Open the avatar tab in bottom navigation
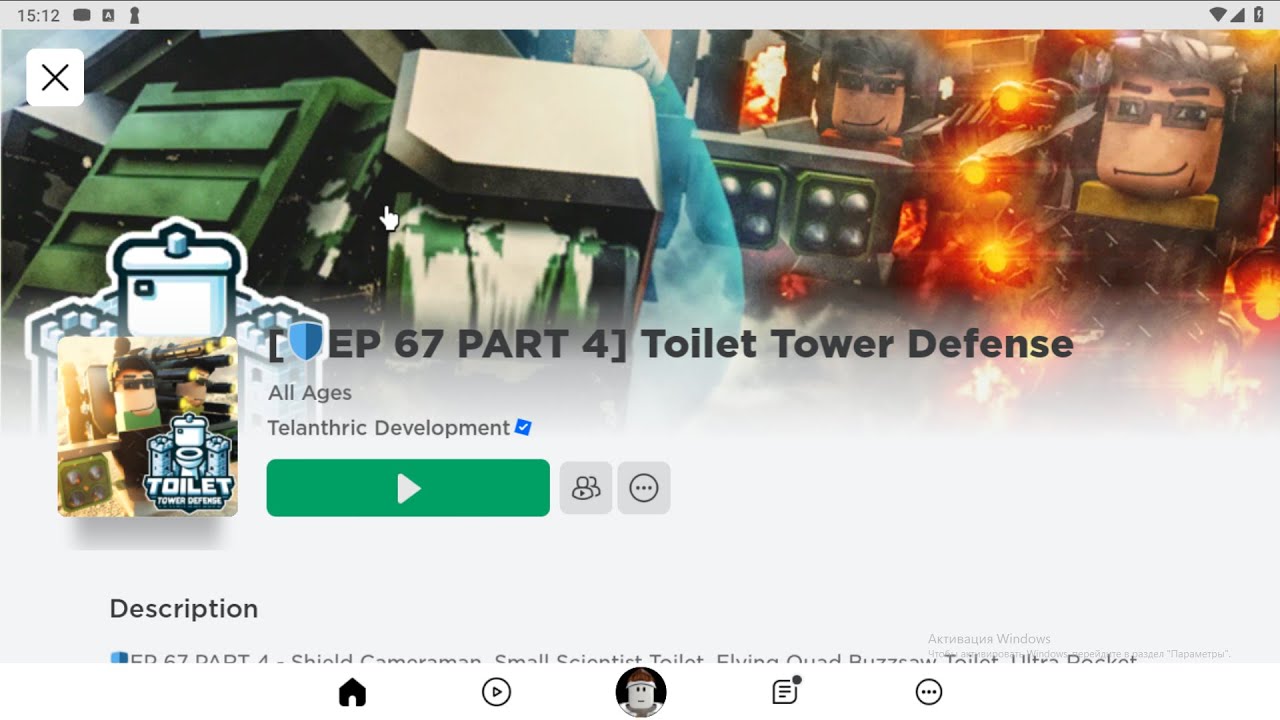This screenshot has height=720, width=1280. 641,692
